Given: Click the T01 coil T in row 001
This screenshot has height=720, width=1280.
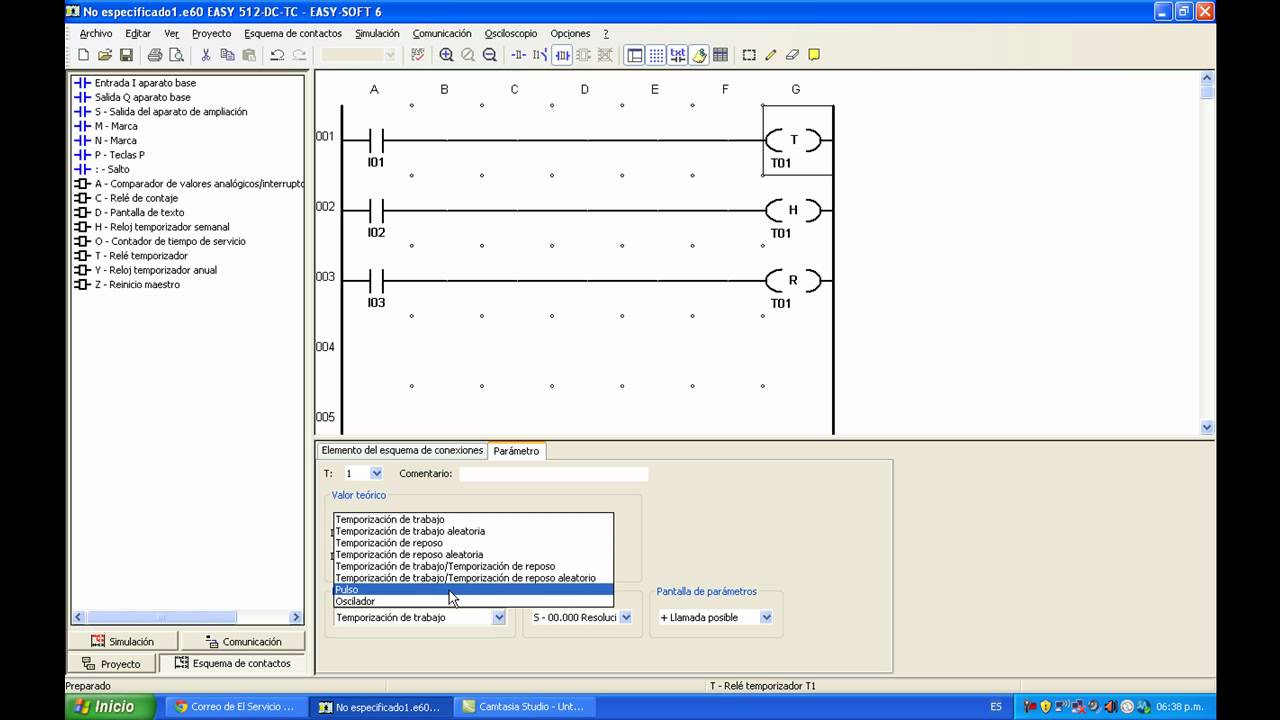Looking at the screenshot, I should tap(795, 141).
